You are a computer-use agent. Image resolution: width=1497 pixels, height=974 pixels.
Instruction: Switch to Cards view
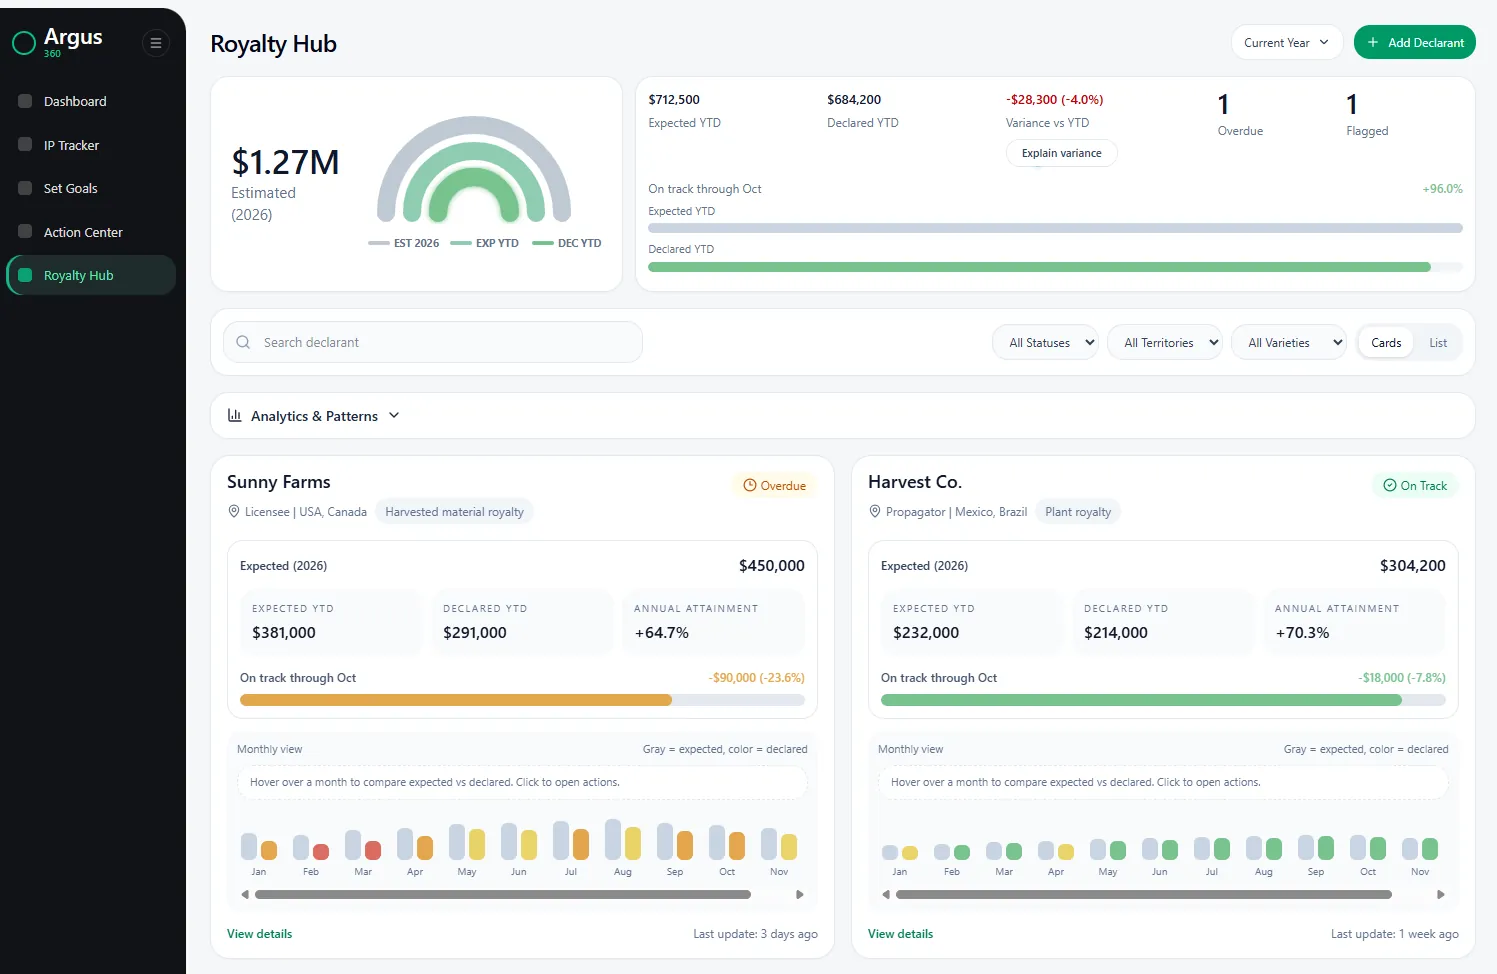tap(1386, 343)
